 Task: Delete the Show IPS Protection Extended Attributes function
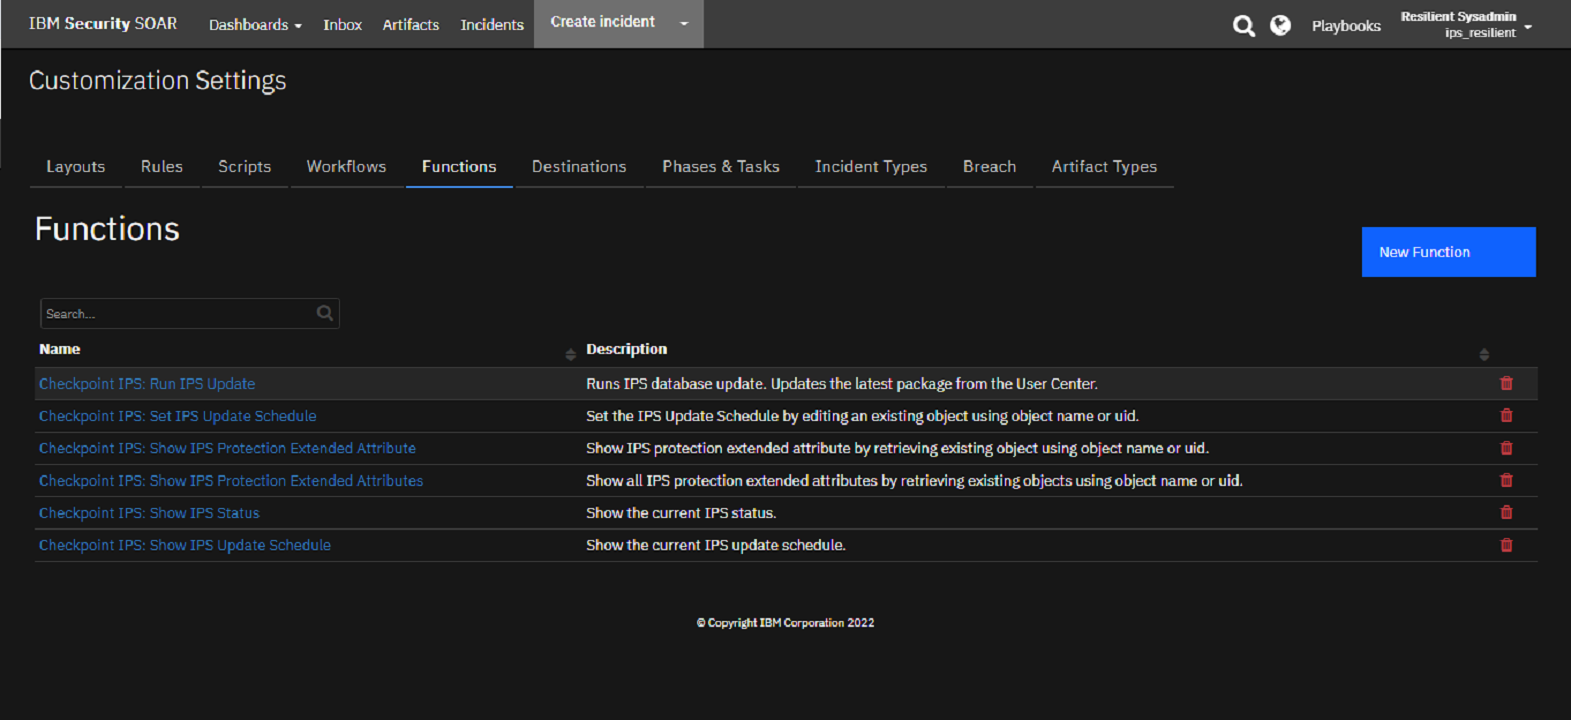click(1506, 480)
